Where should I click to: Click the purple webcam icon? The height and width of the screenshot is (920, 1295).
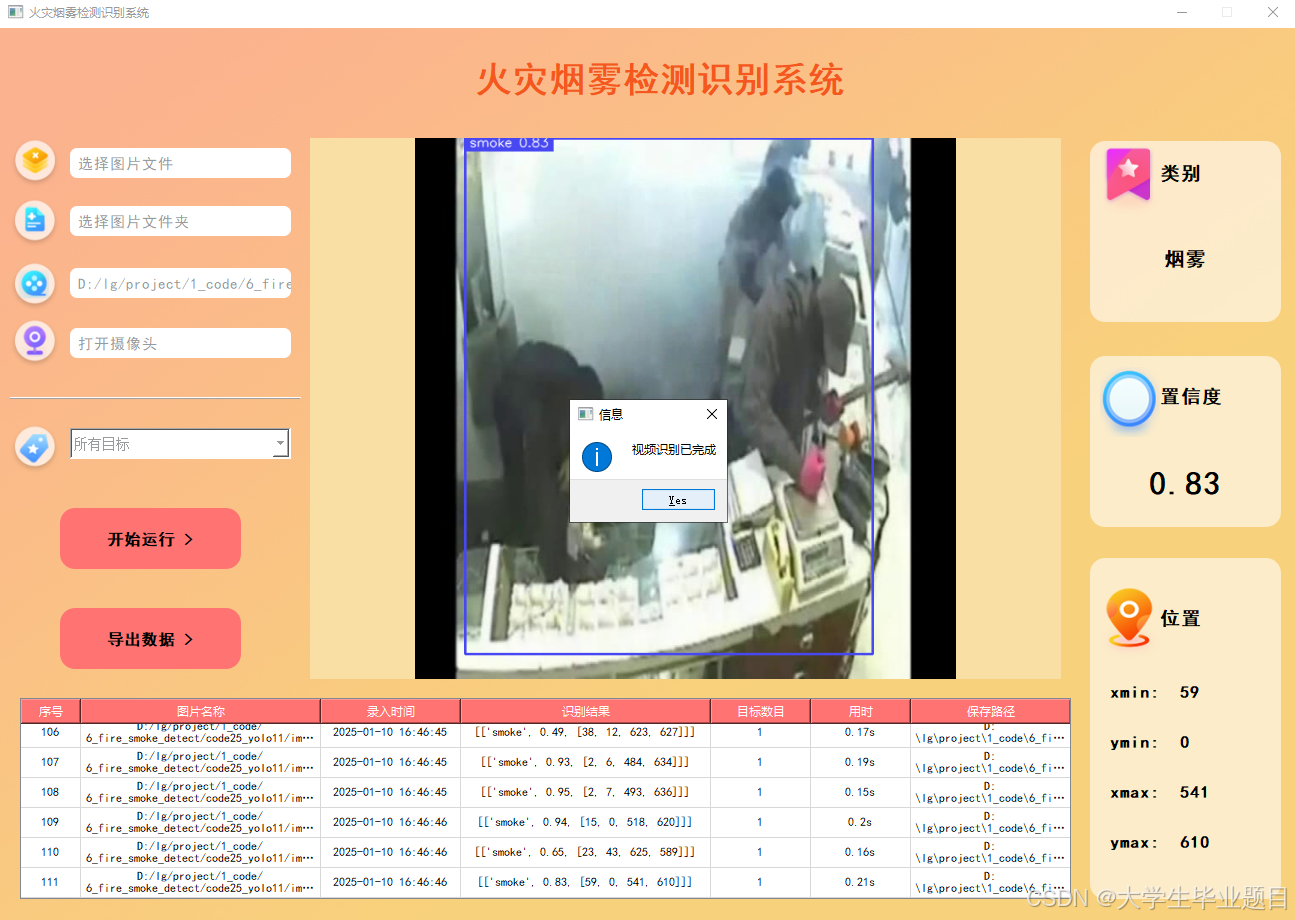point(35,343)
